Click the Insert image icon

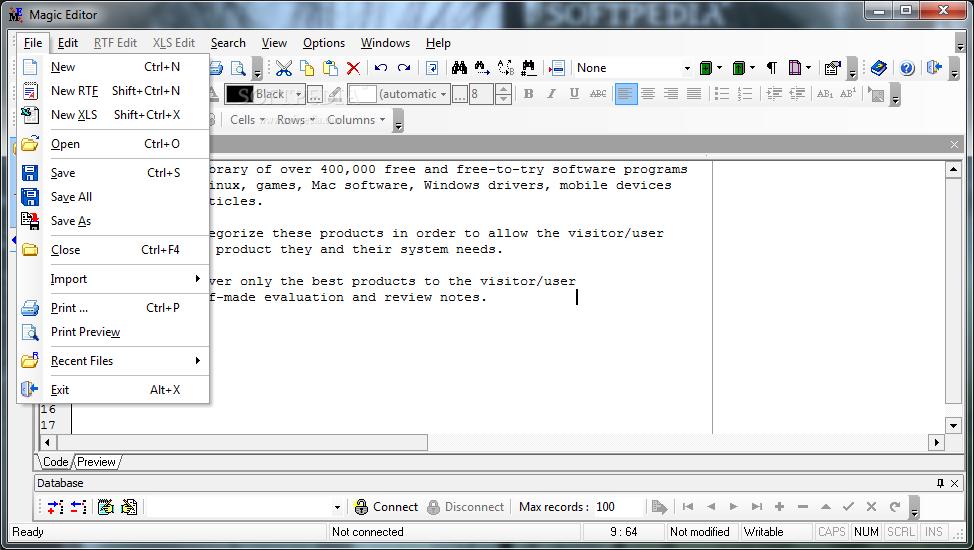tap(877, 94)
